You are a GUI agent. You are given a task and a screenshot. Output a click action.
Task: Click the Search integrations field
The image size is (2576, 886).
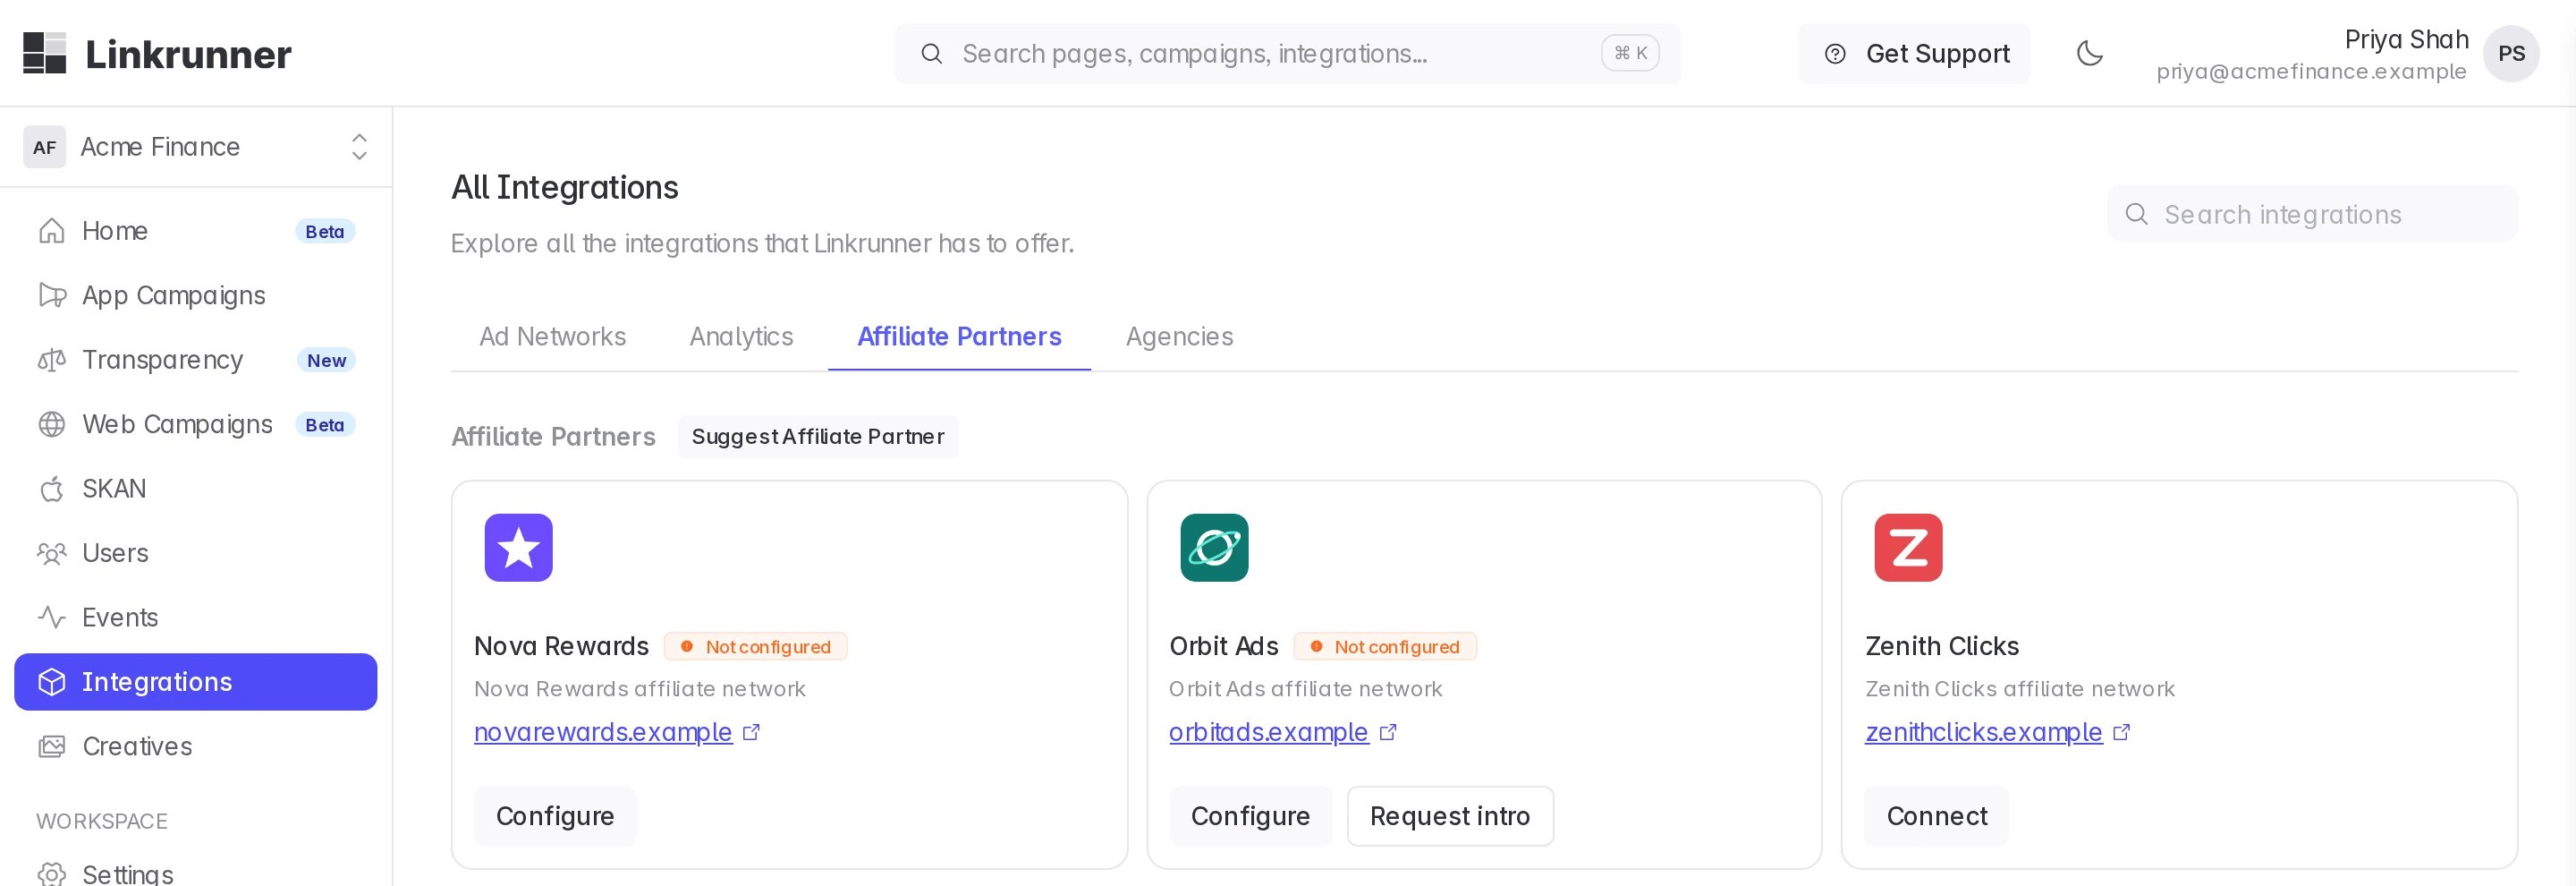(x=2312, y=214)
